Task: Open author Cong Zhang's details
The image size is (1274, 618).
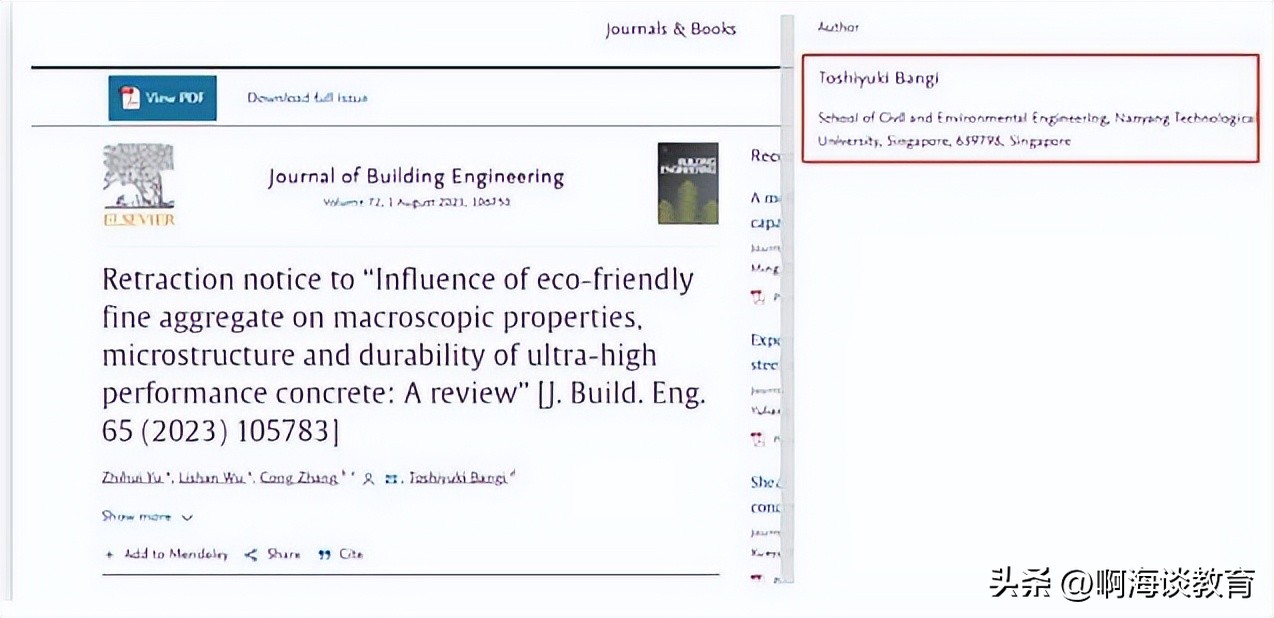Action: [299, 478]
